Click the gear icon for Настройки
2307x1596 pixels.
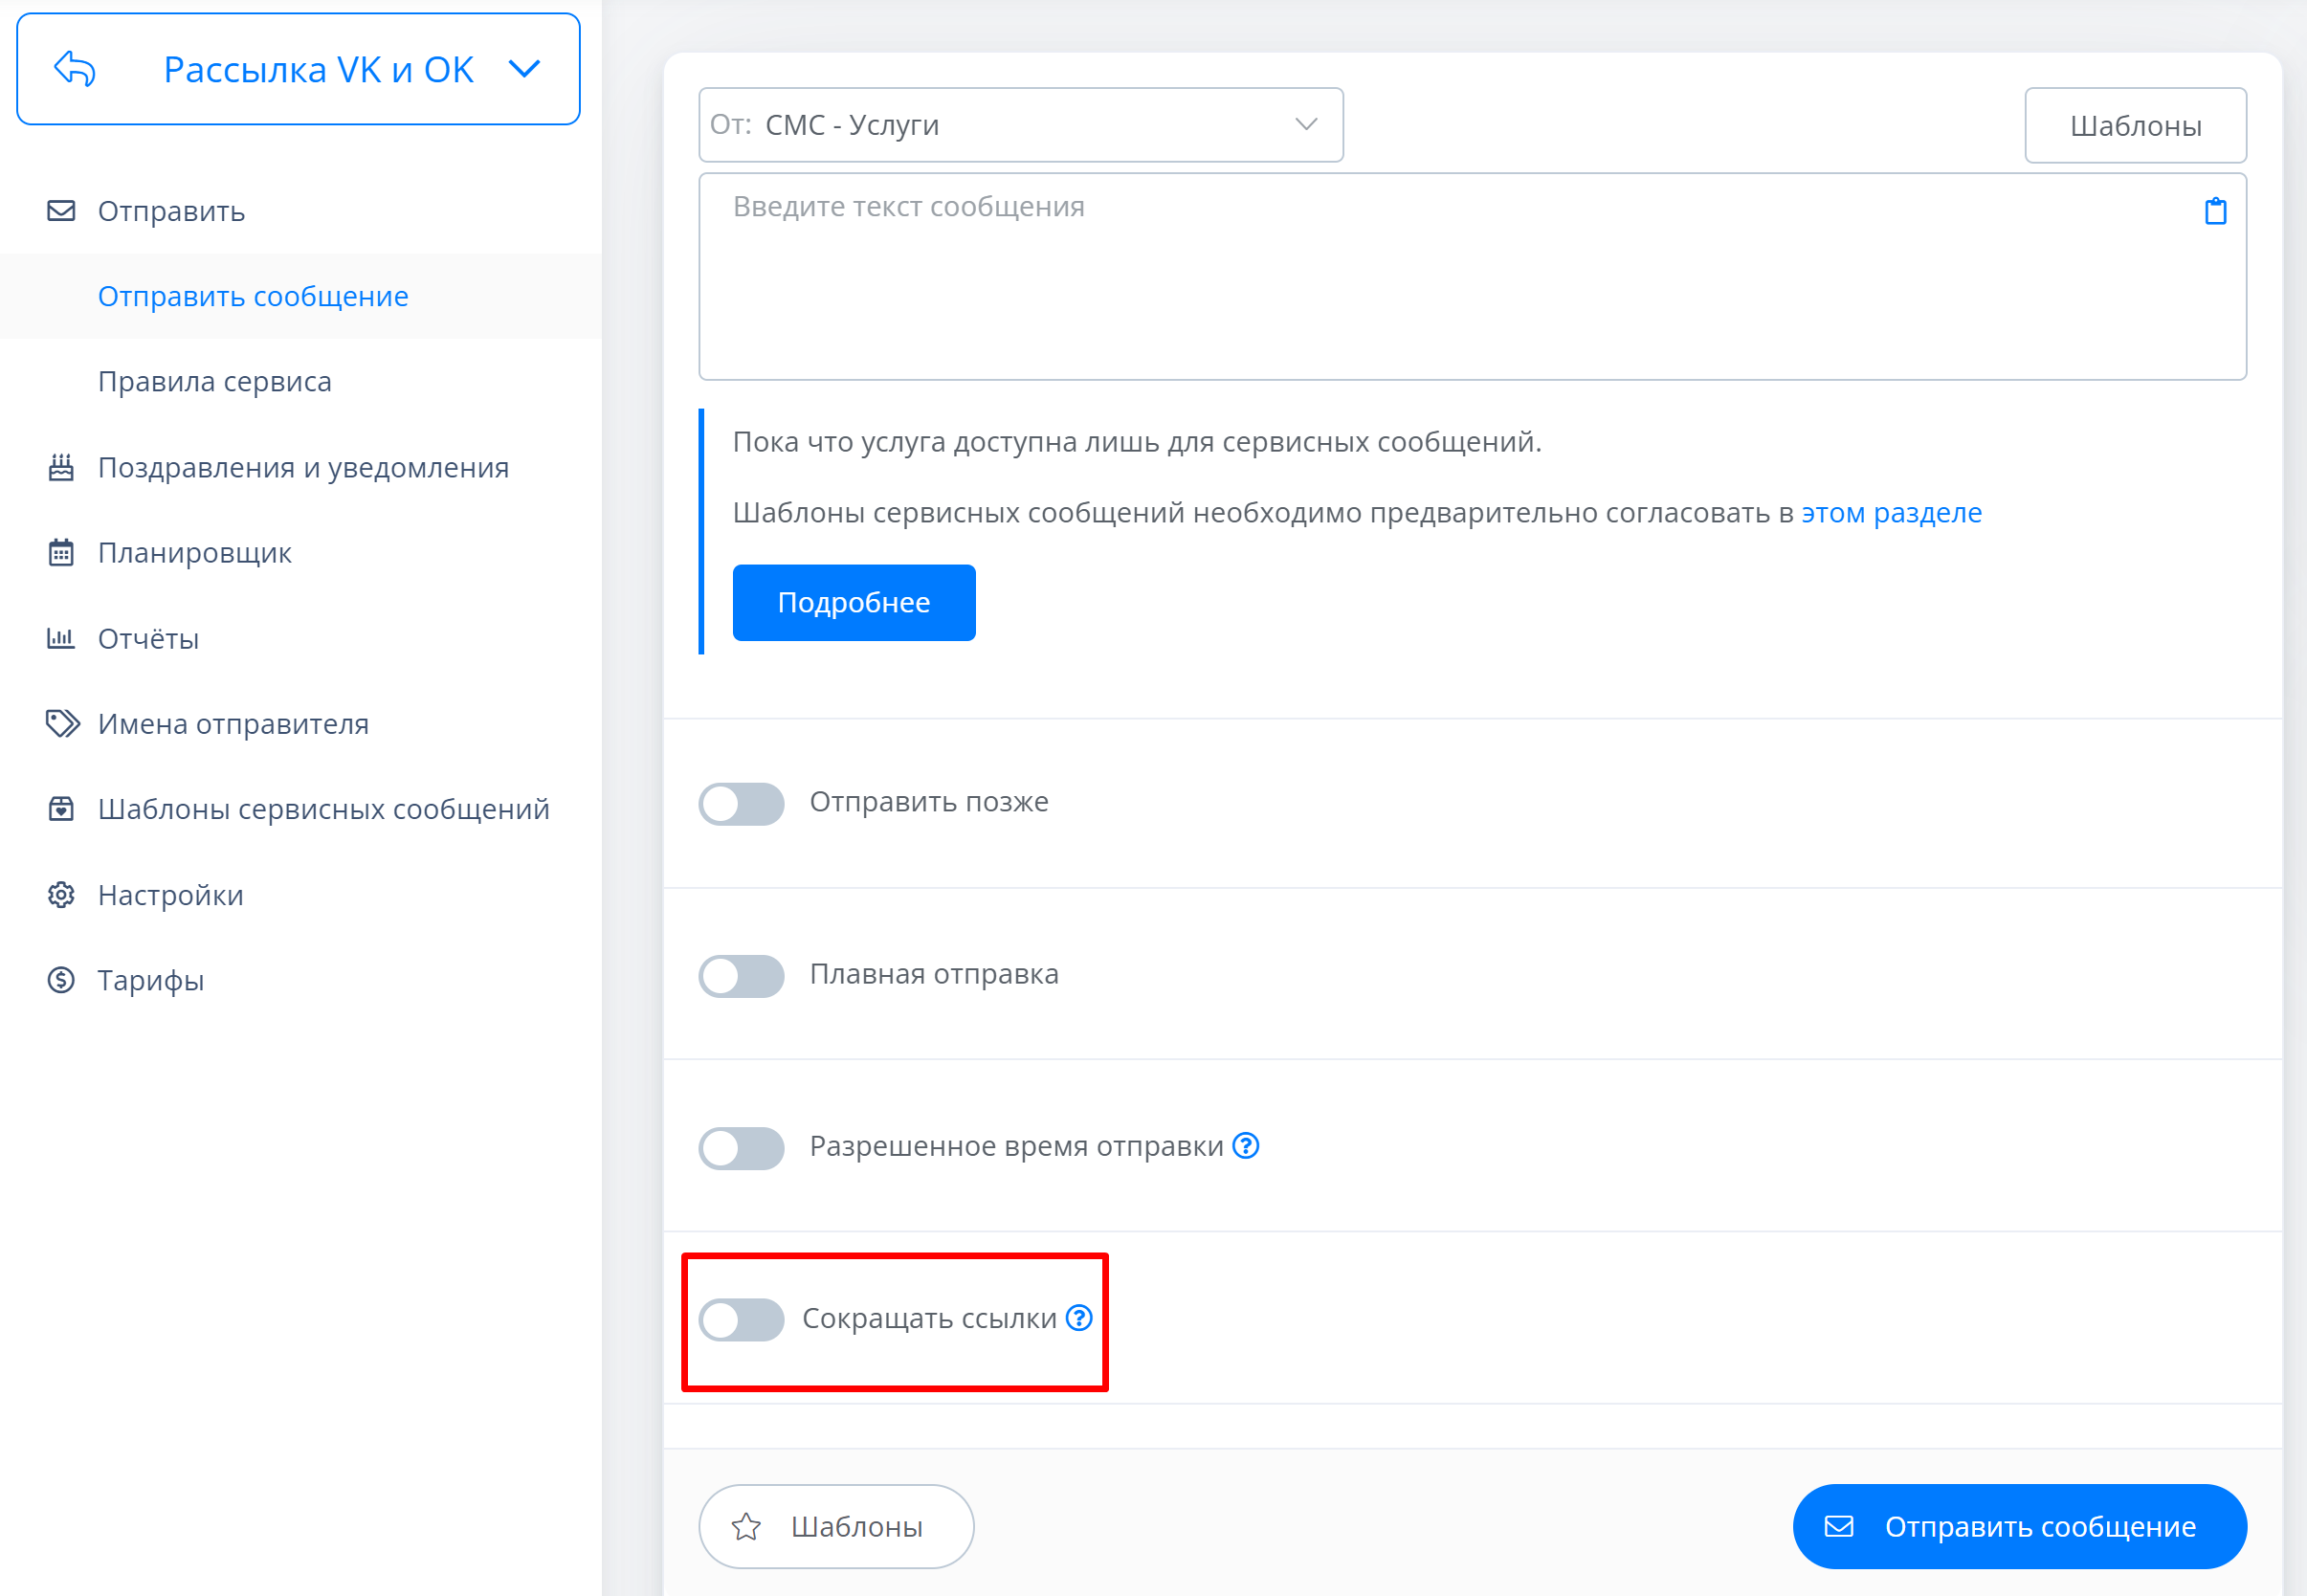click(61, 895)
